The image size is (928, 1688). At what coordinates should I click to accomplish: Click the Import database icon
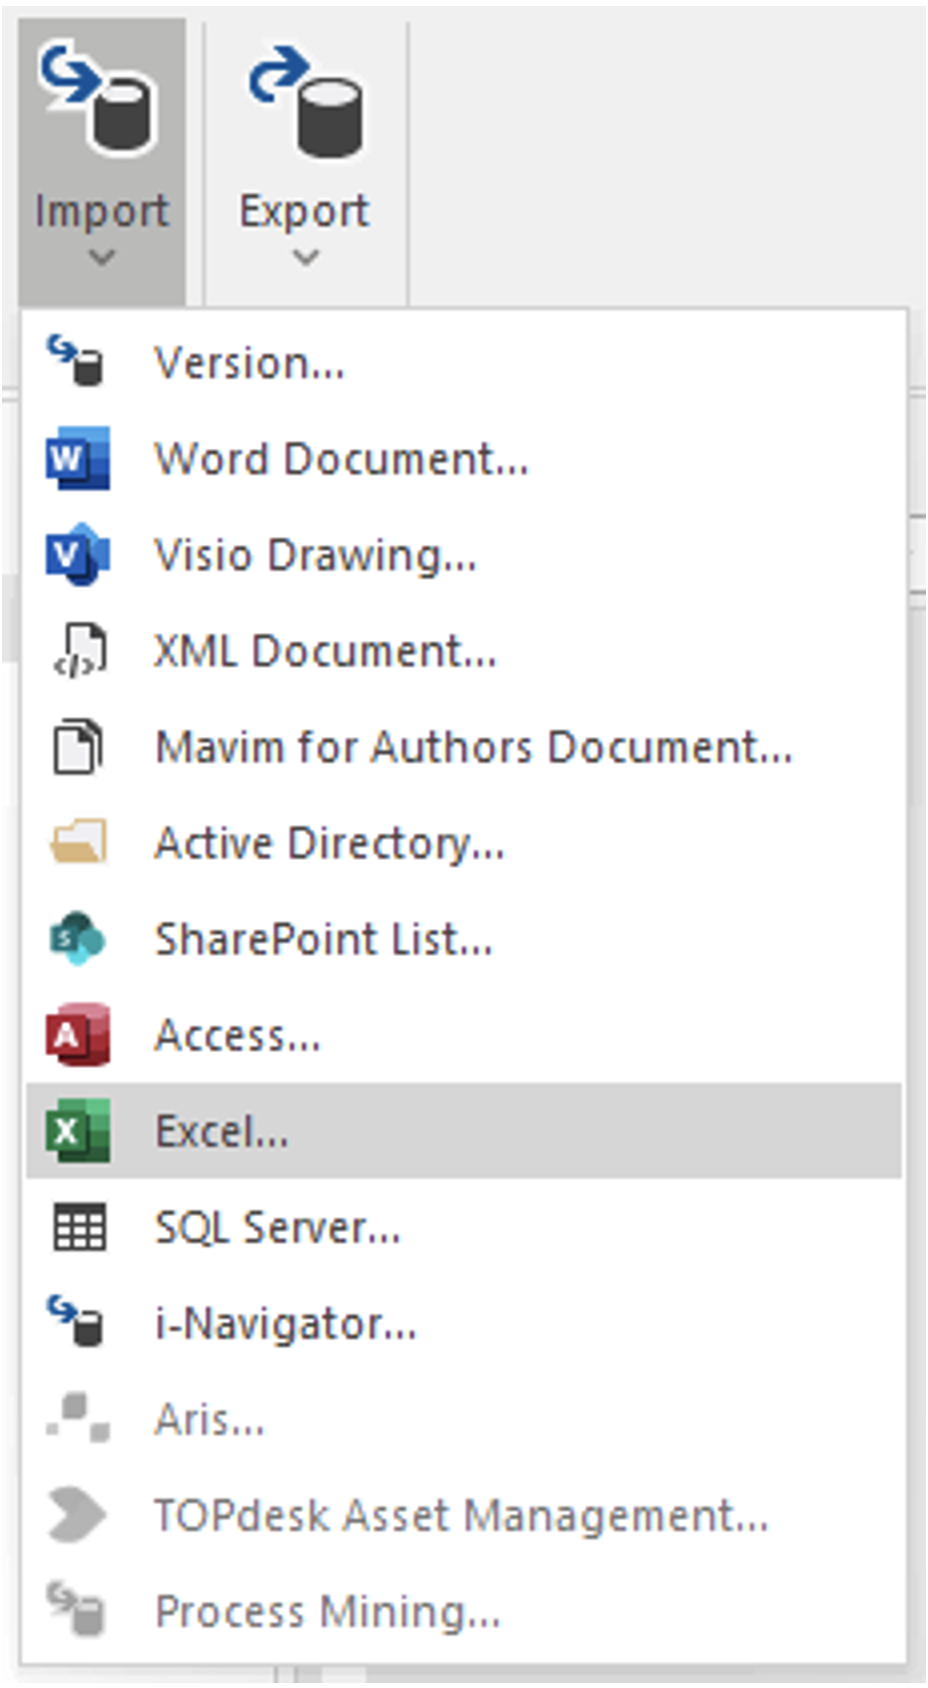pos(98,96)
